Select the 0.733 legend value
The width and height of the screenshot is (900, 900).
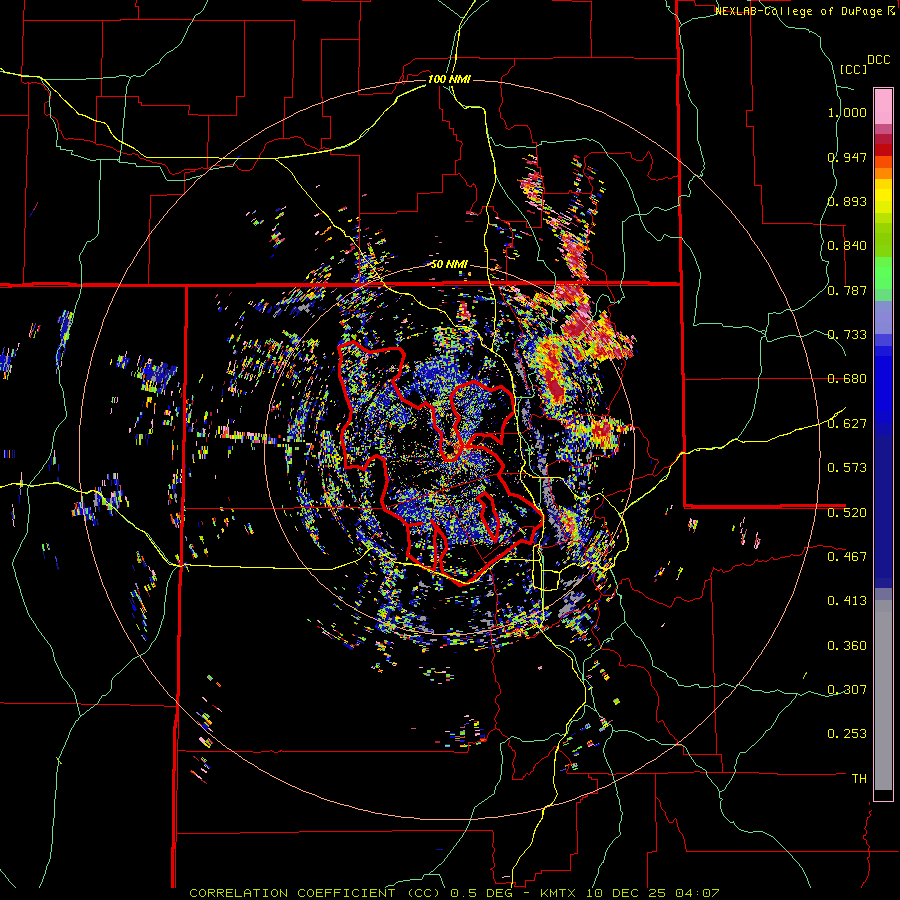coord(847,335)
